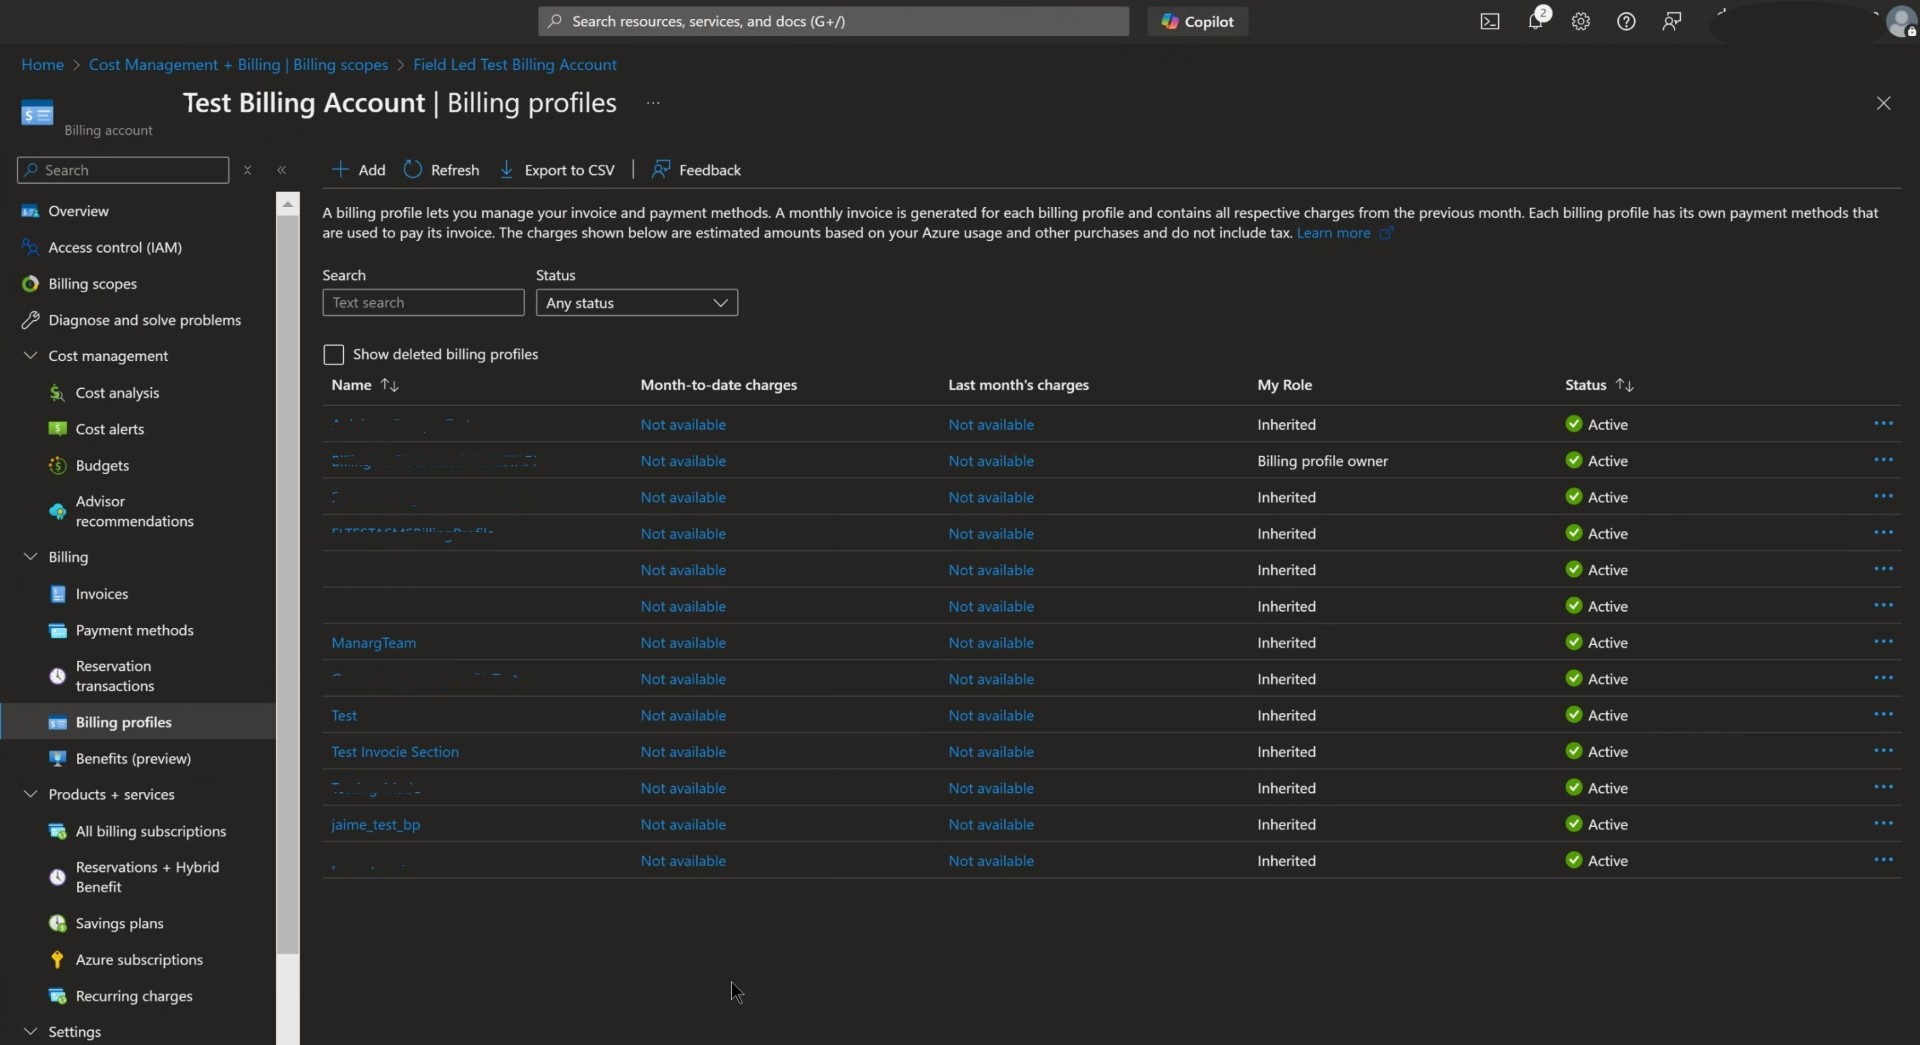
Task: Refresh the billing profiles list
Action: 441,170
